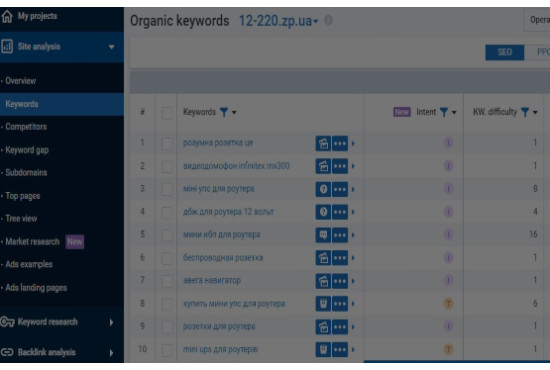The height and width of the screenshot is (370, 550).
Task: Open more options for авега навигатор
Action: [340, 281]
